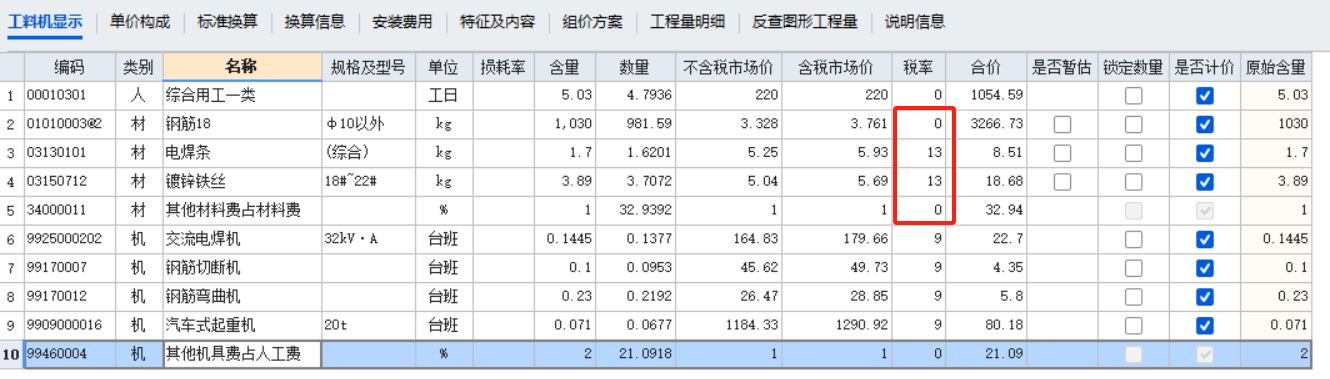Click the 原始含量 column header
This screenshot has width=1330, height=379.
coord(1275,67)
